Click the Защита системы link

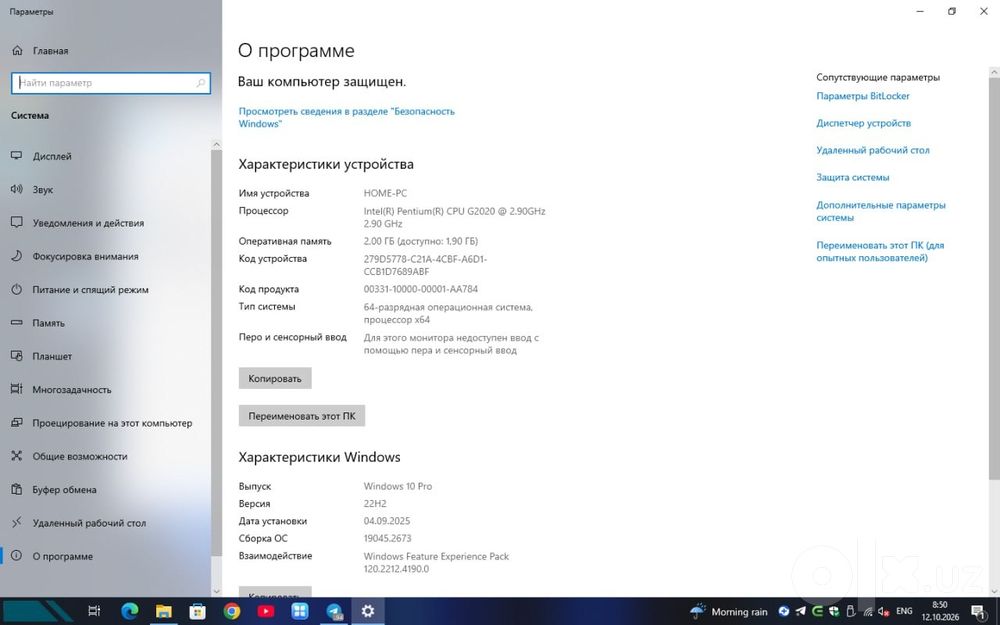click(x=853, y=177)
